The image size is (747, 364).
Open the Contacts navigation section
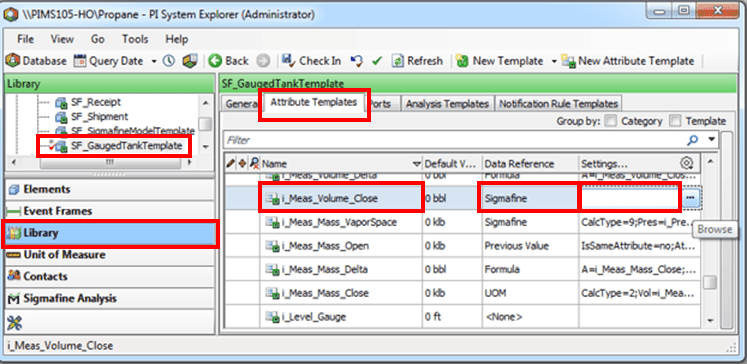click(x=110, y=276)
